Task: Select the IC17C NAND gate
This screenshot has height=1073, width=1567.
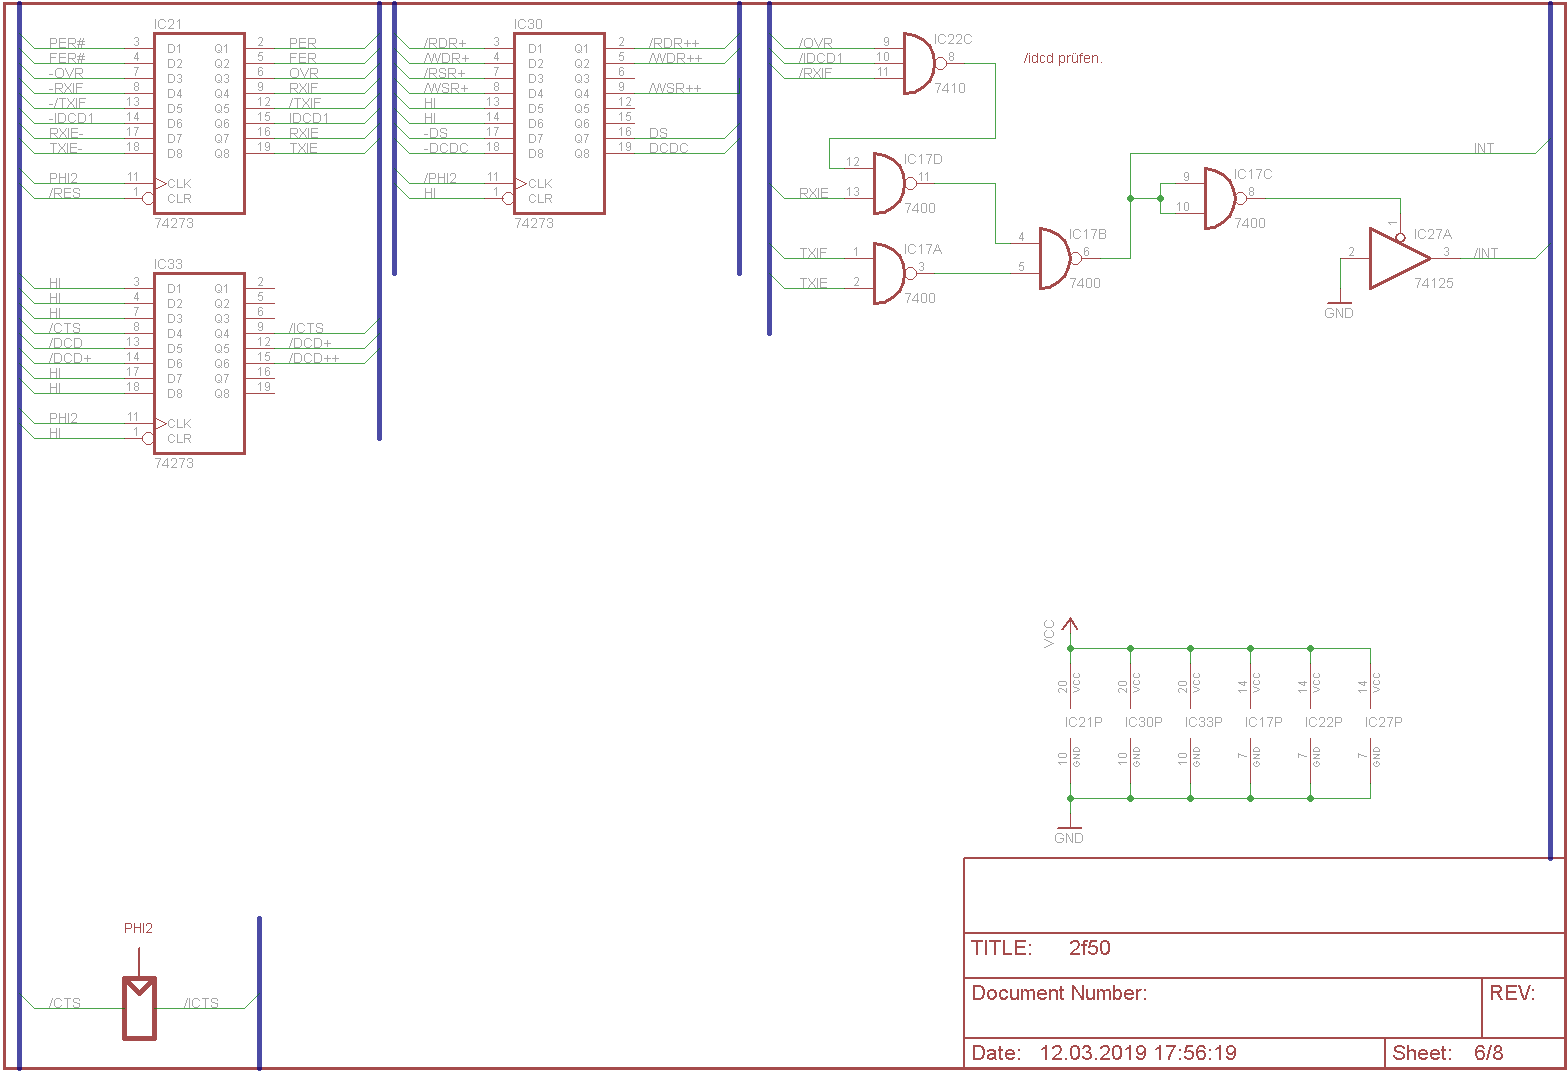Action: (1219, 199)
